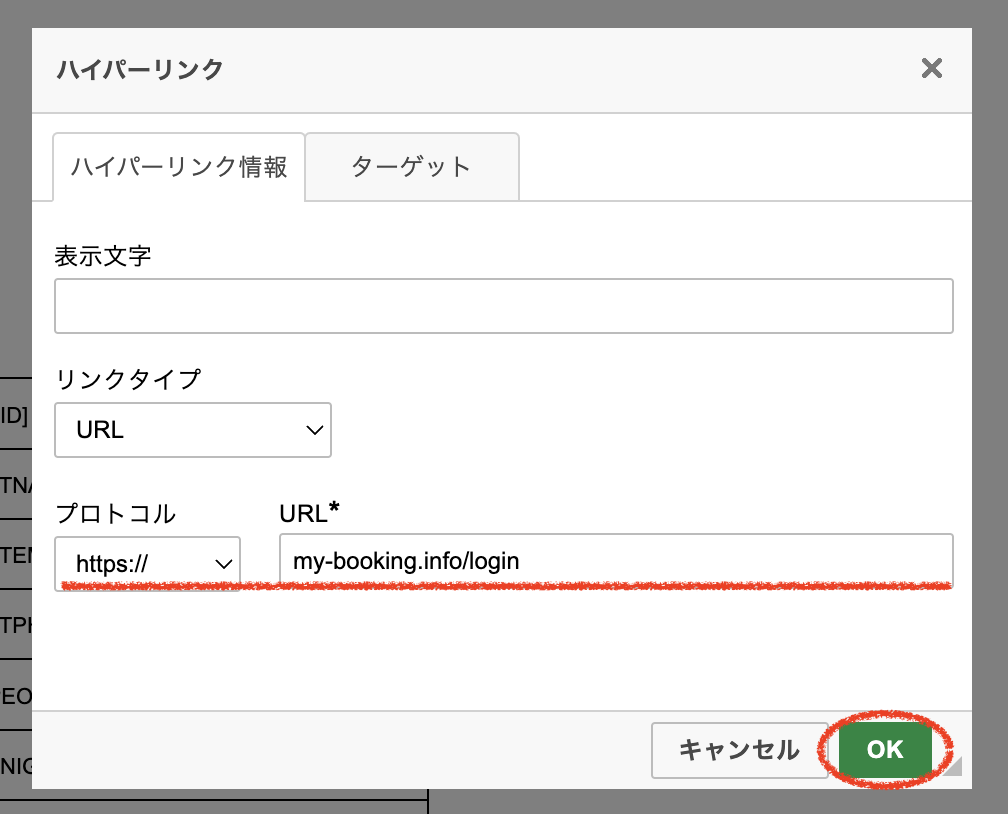Click the chevron arrow of リンクタイプ selector
Viewport: 1008px width, 814px height.
coord(314,430)
